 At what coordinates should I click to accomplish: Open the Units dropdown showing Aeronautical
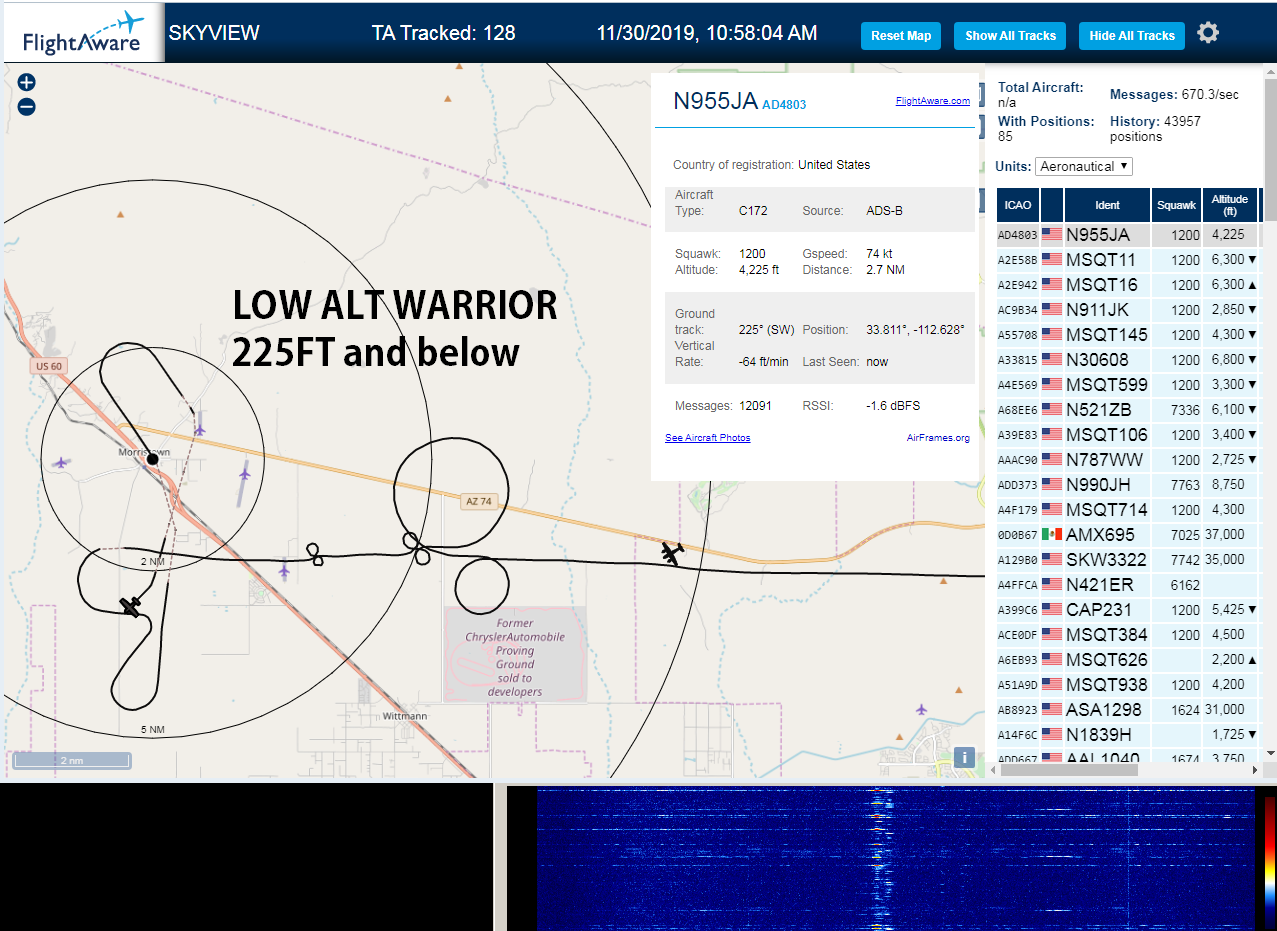pos(1084,166)
